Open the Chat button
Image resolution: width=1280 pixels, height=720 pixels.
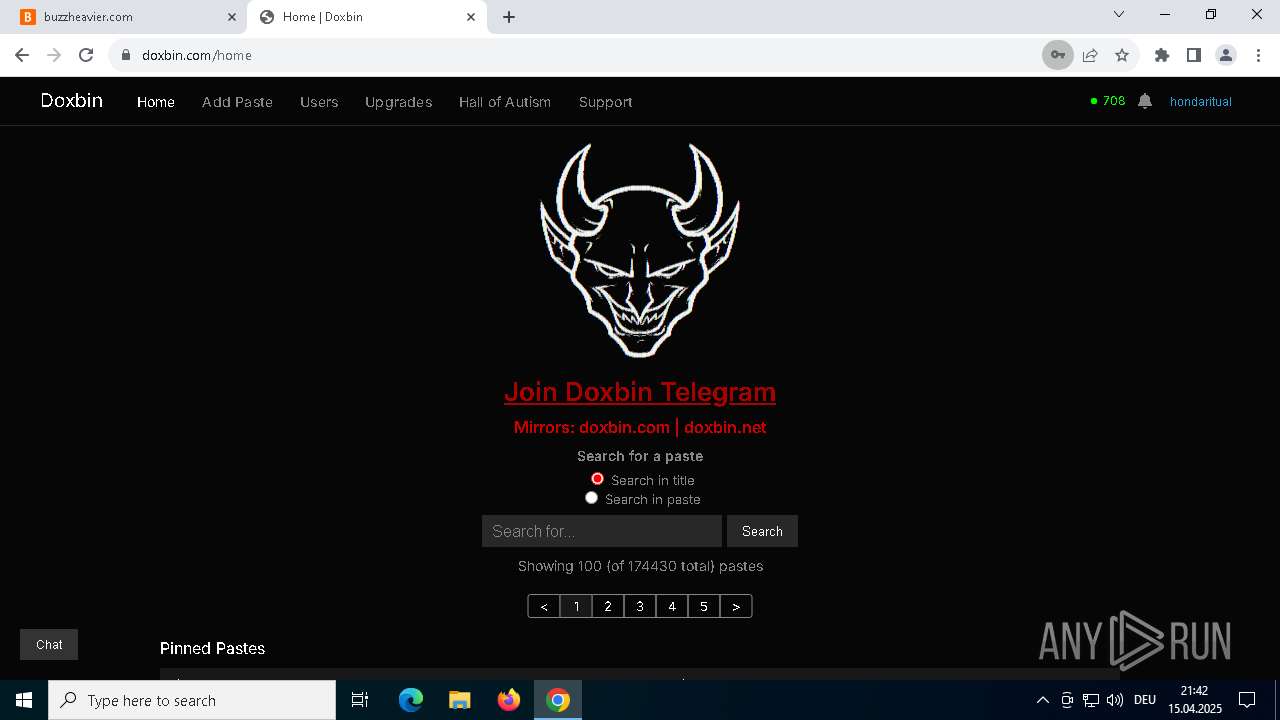click(49, 645)
